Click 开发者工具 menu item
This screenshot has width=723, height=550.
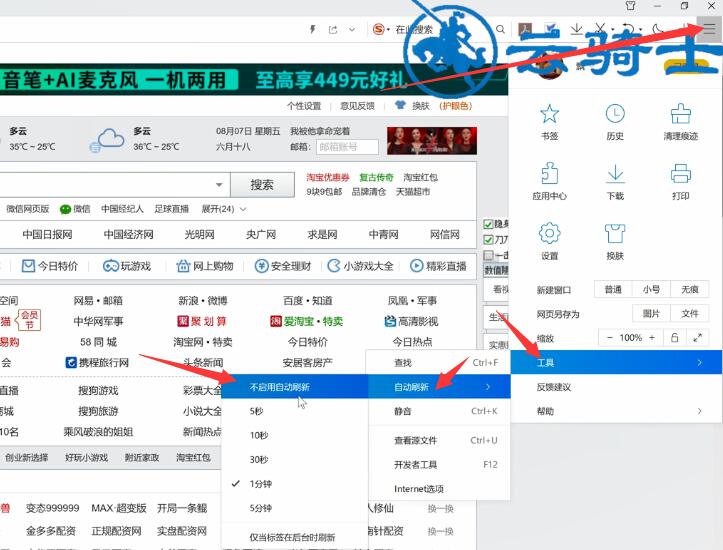tap(439, 464)
